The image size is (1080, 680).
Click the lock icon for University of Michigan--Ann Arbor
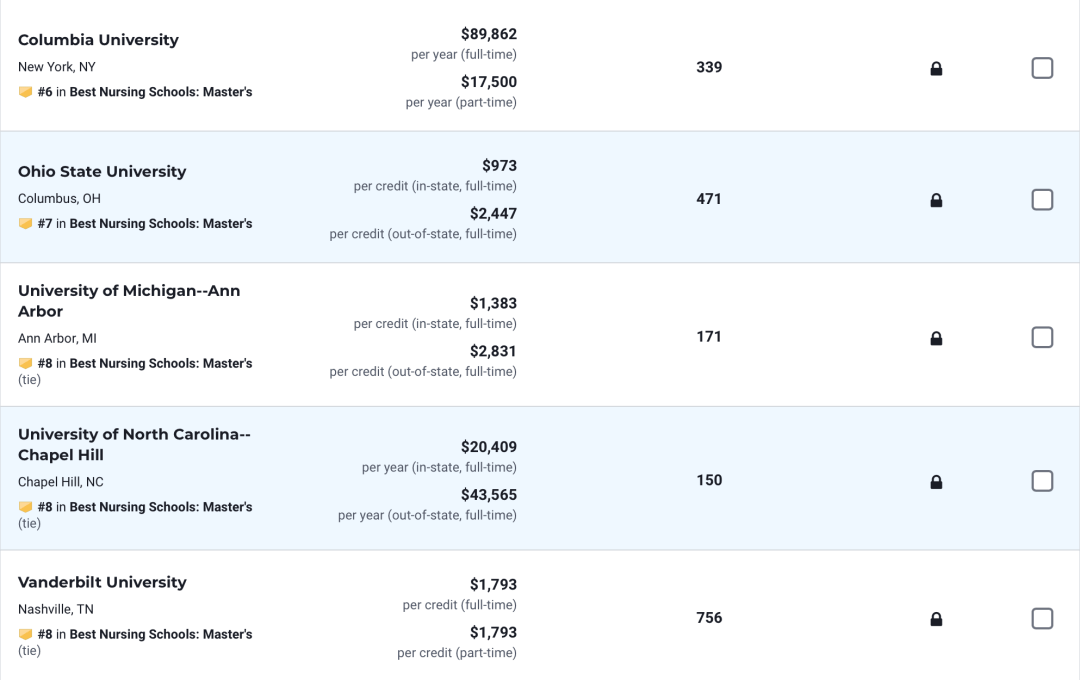click(x=936, y=338)
